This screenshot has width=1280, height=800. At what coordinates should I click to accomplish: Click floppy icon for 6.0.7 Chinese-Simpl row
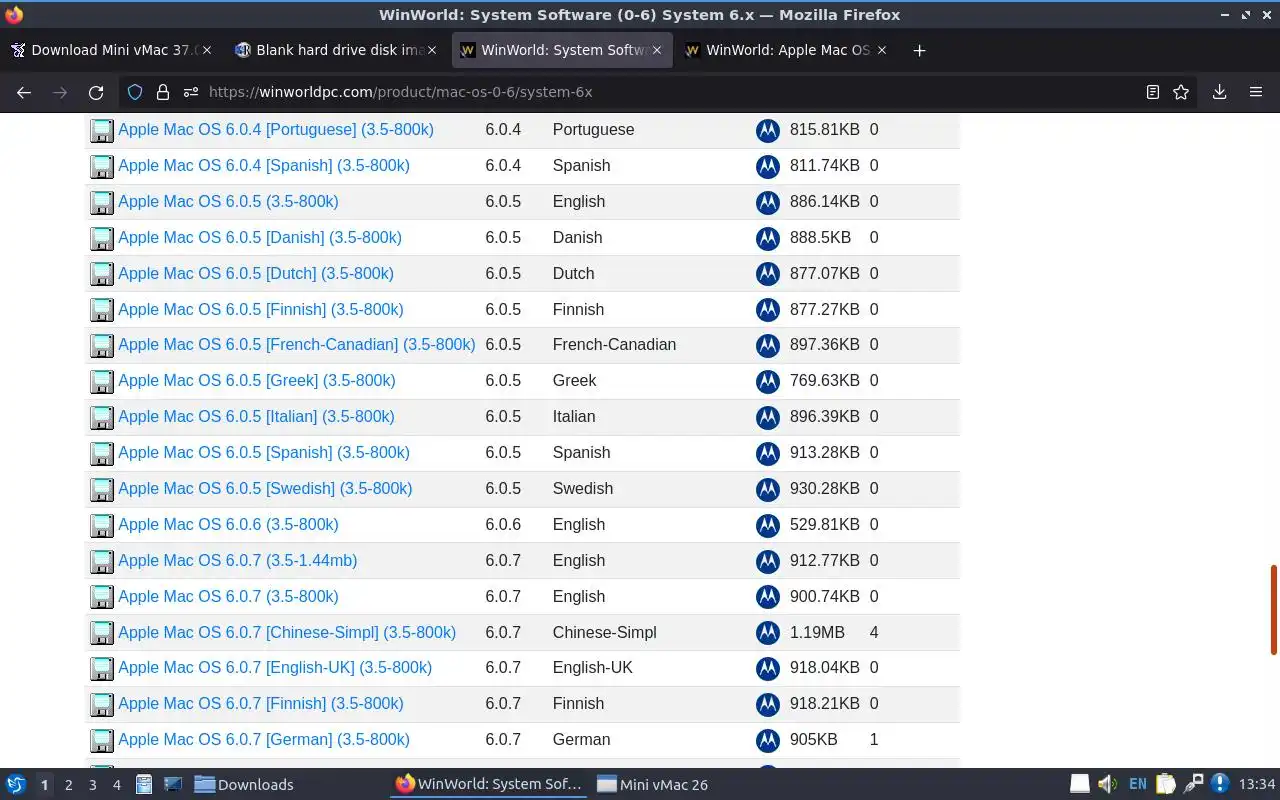click(102, 633)
